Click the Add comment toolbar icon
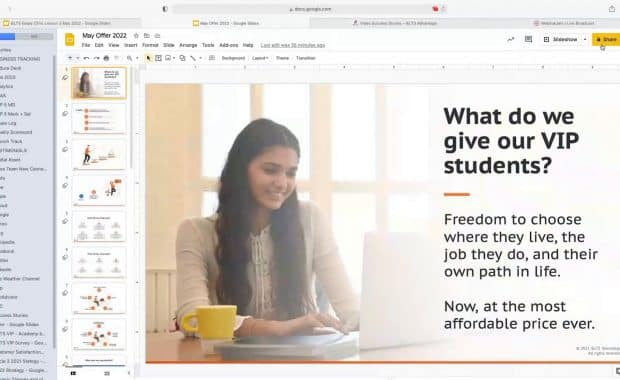 (212, 58)
